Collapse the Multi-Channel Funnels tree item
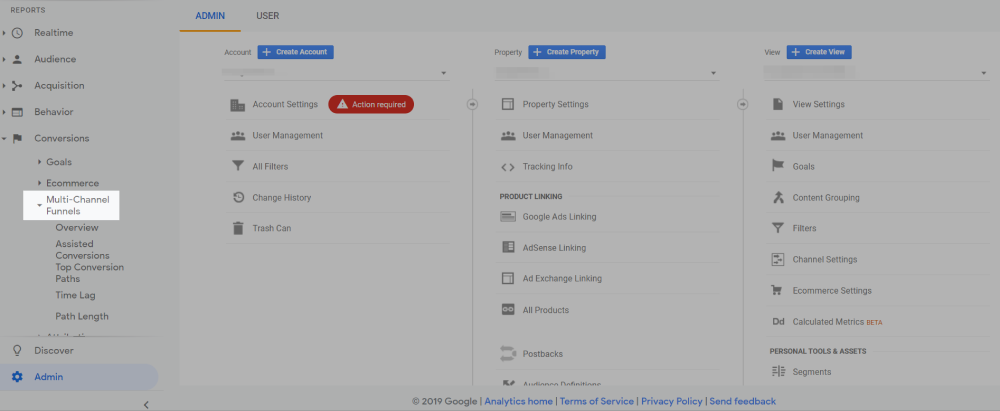This screenshot has width=1000, height=411. pyautogui.click(x=39, y=205)
